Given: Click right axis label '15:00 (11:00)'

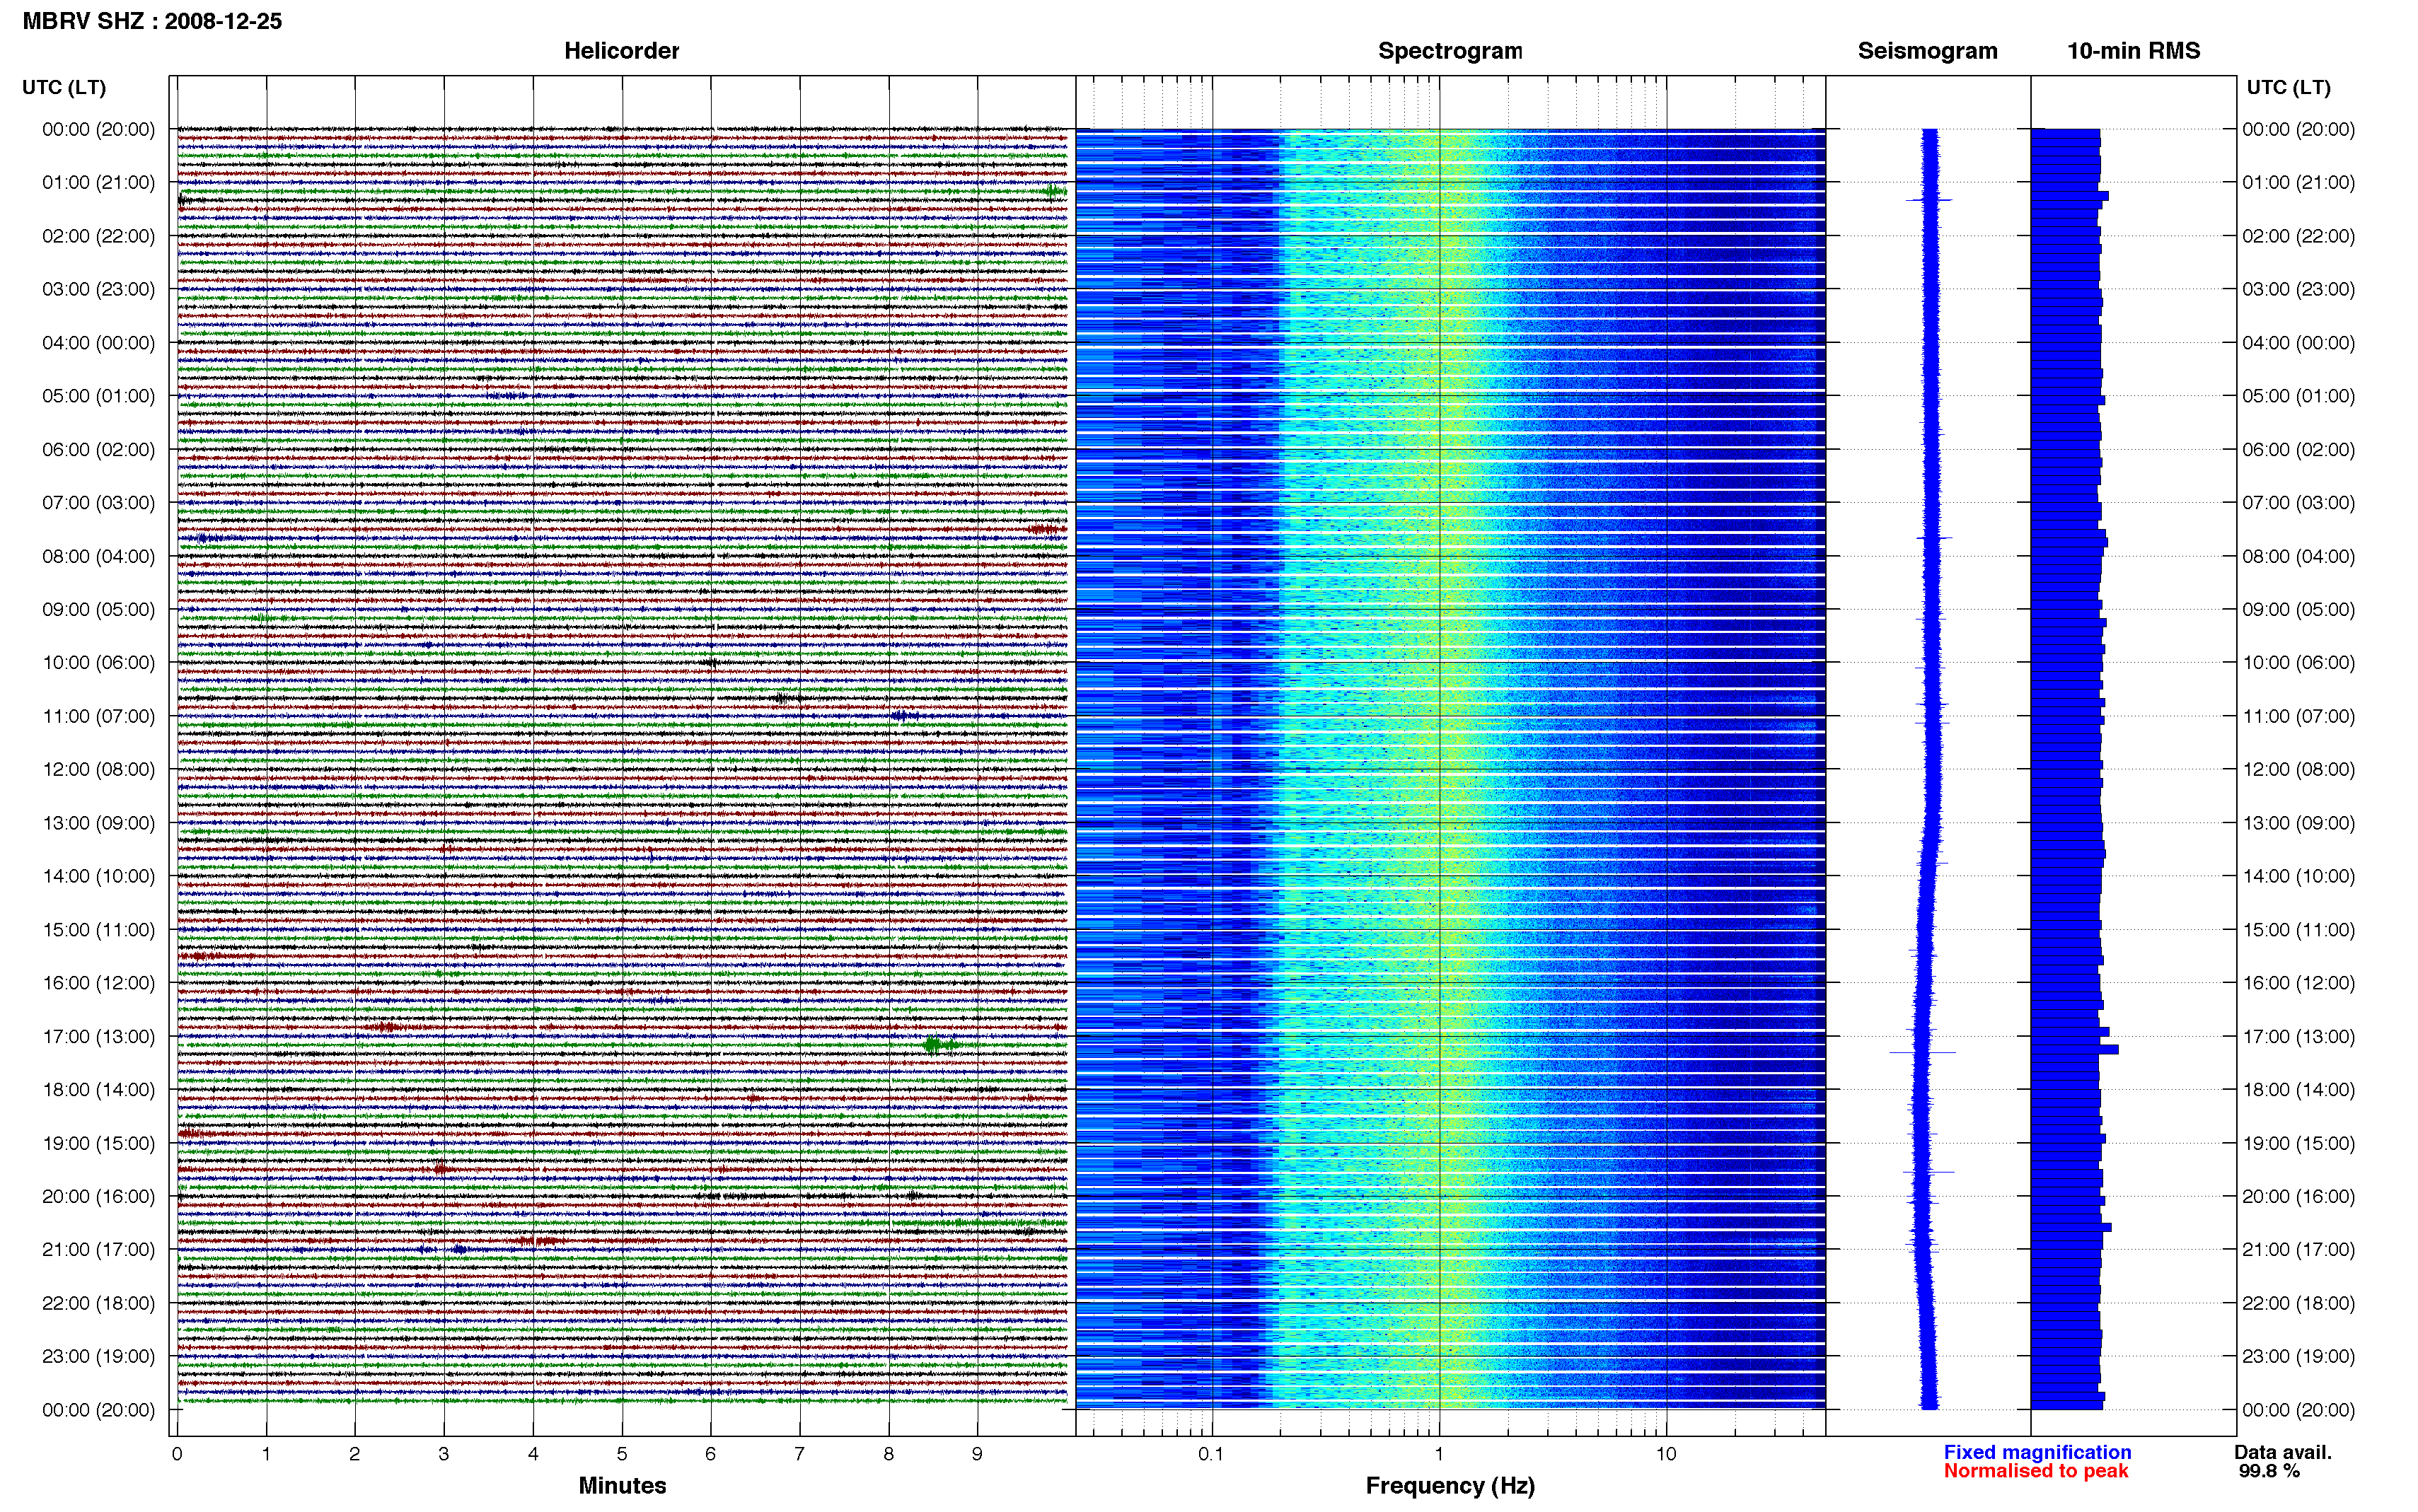Looking at the screenshot, I should pos(2298,930).
